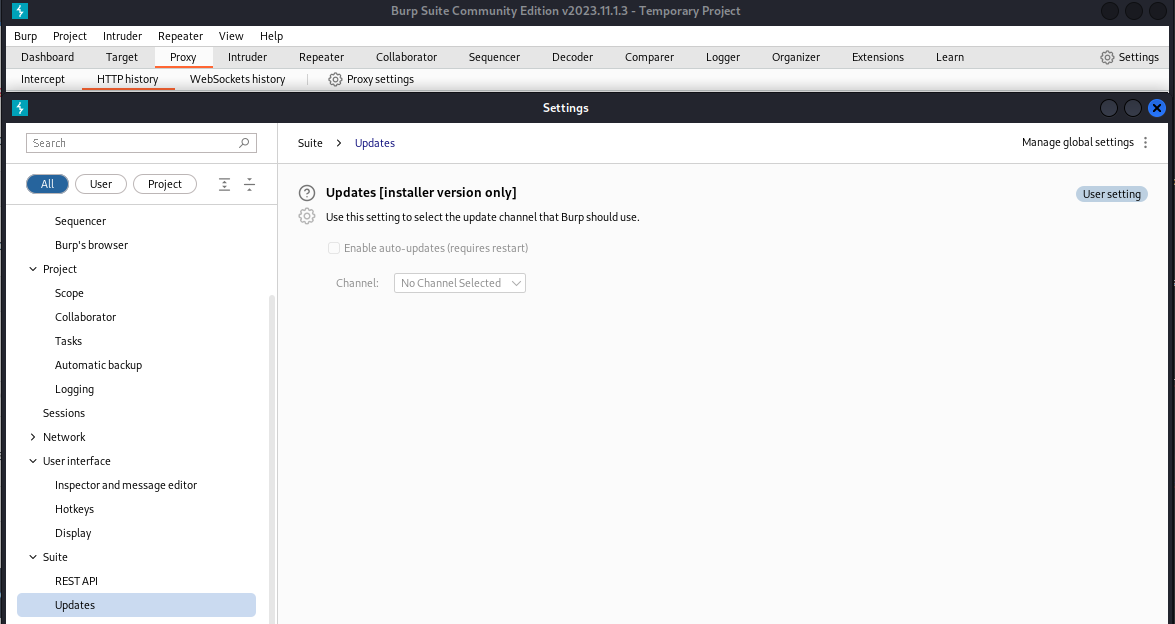
Task: Toggle the Project settings filter pill
Action: [x=164, y=184]
